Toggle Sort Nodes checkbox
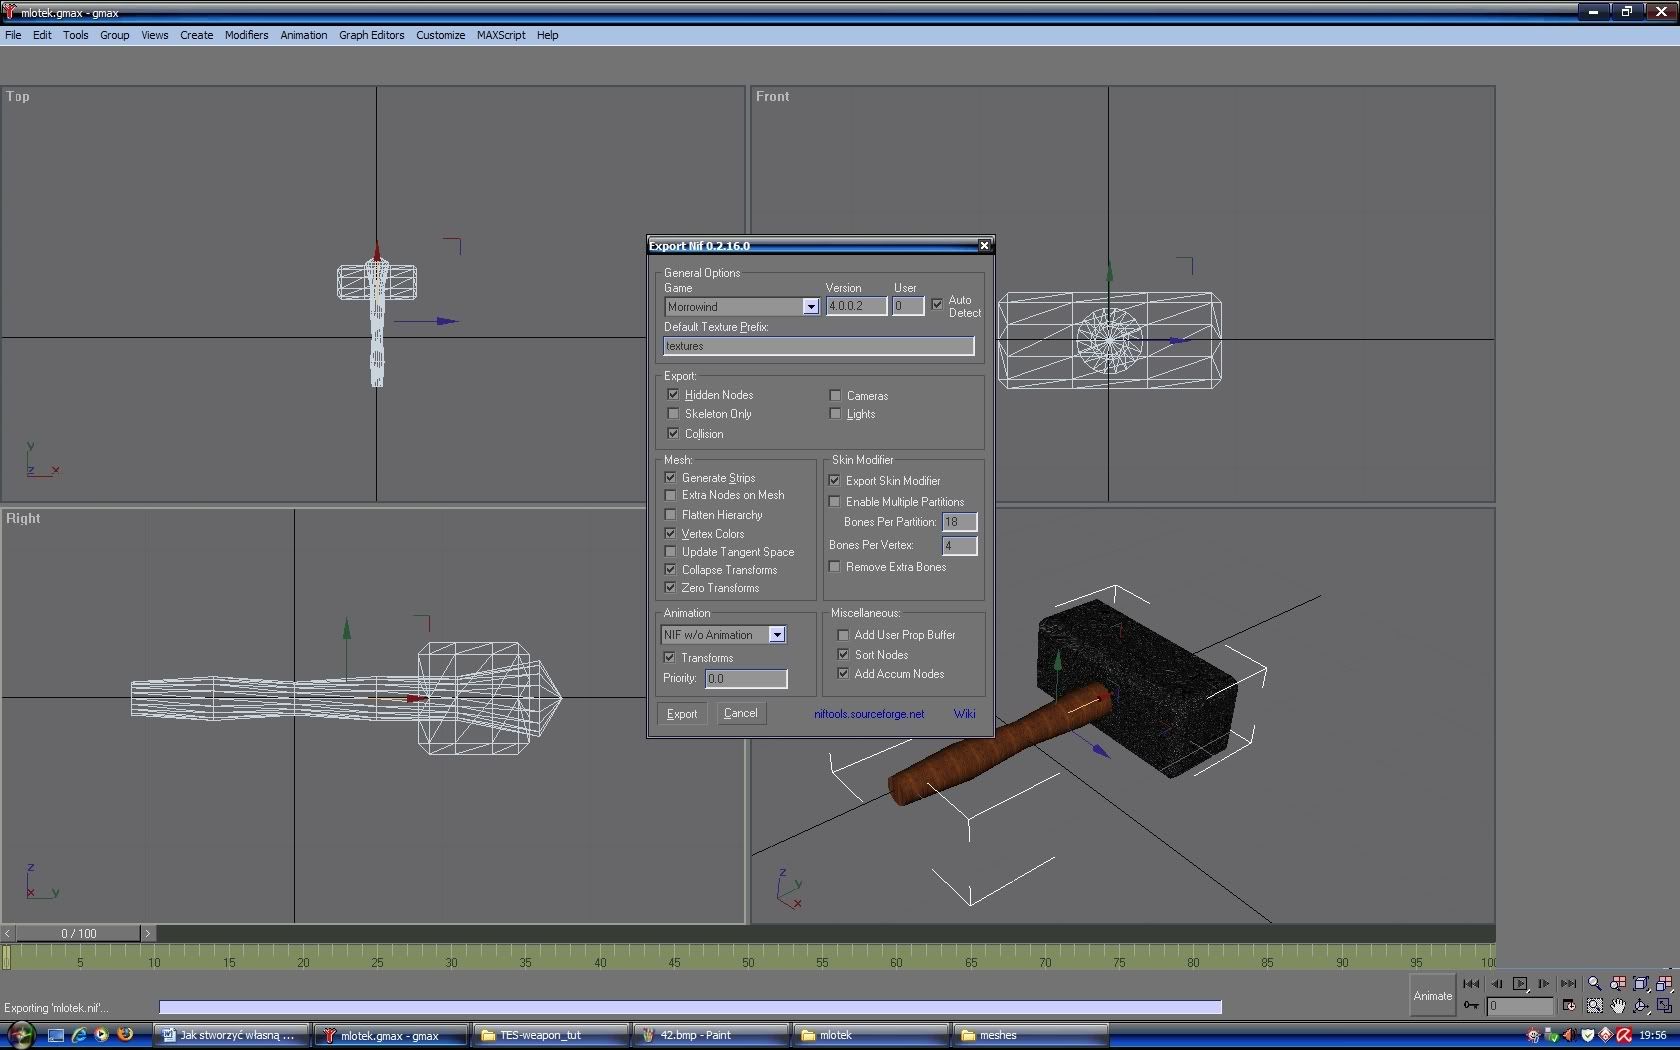 coord(843,654)
